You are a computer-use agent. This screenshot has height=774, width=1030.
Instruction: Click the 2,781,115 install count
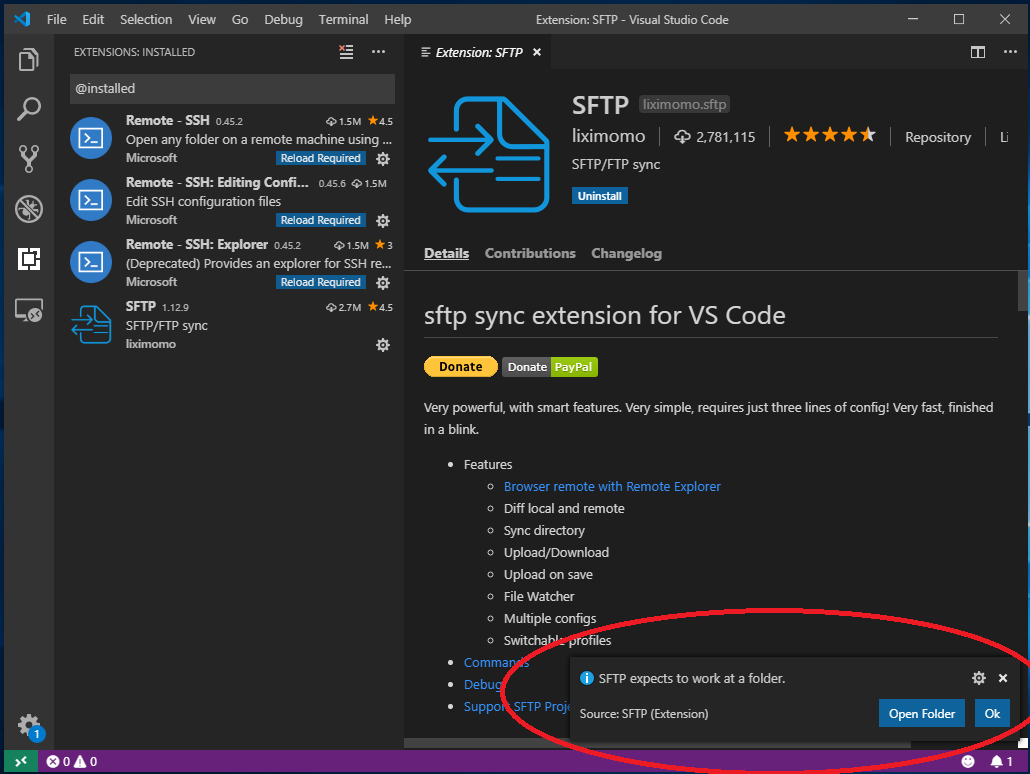[715, 137]
